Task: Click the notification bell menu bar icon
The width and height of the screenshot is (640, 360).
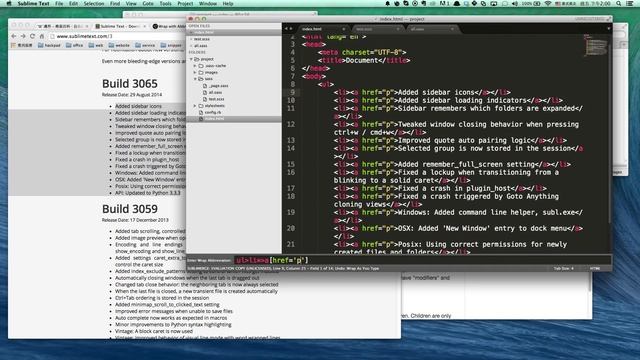Action: (387, 3)
